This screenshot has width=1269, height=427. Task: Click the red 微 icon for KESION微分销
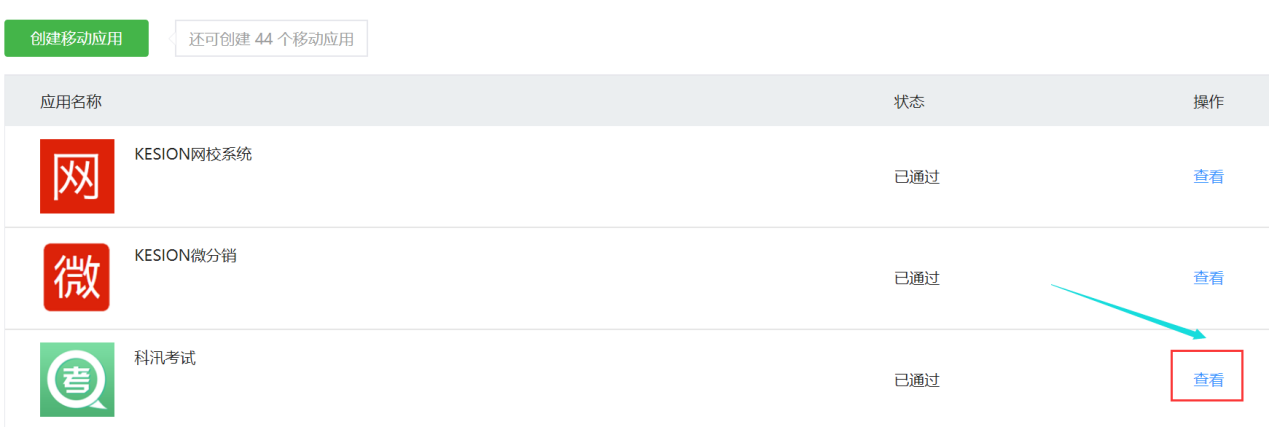pos(77,277)
